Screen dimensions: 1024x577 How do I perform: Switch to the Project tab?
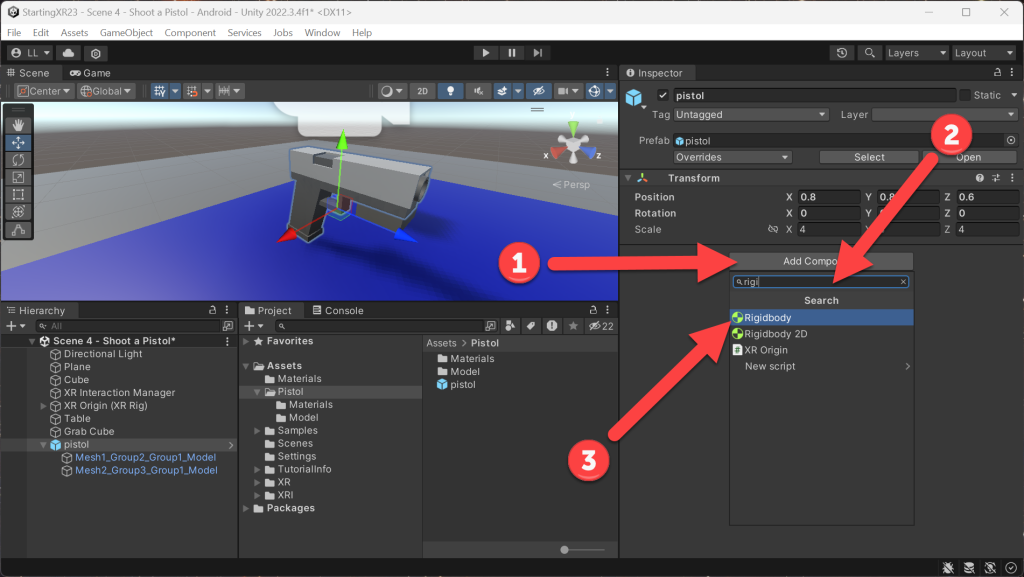click(268, 311)
